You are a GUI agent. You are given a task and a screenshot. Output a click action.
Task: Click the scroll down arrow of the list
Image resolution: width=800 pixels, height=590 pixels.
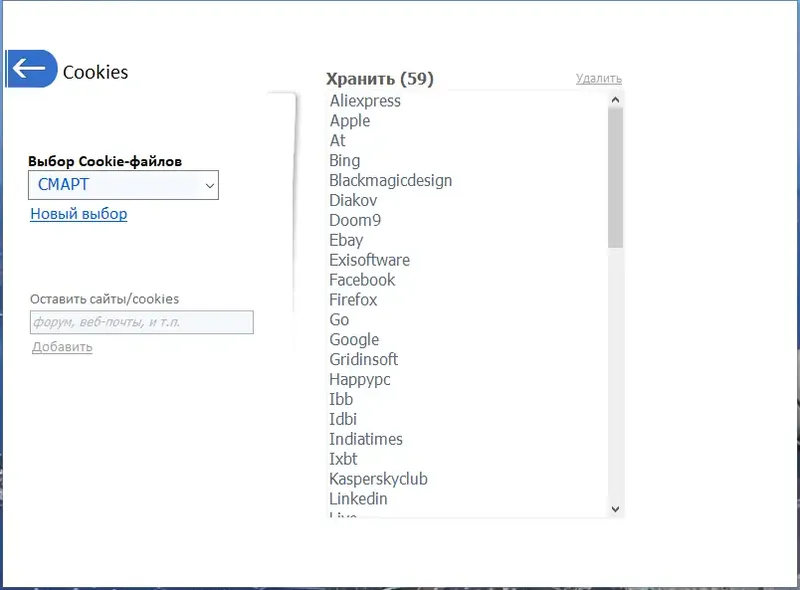615,509
